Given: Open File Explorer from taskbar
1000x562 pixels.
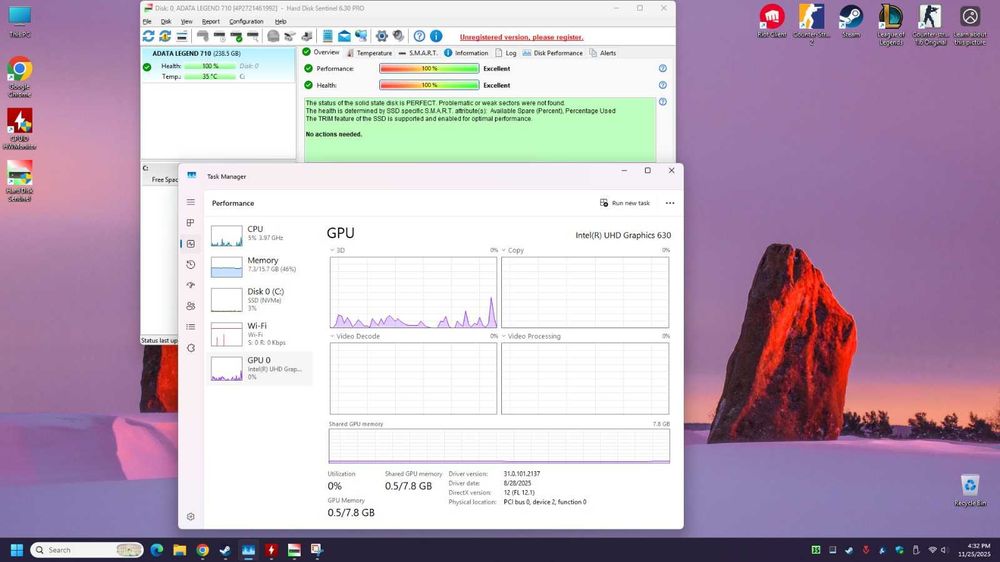Looking at the screenshot, I should pyautogui.click(x=180, y=550).
